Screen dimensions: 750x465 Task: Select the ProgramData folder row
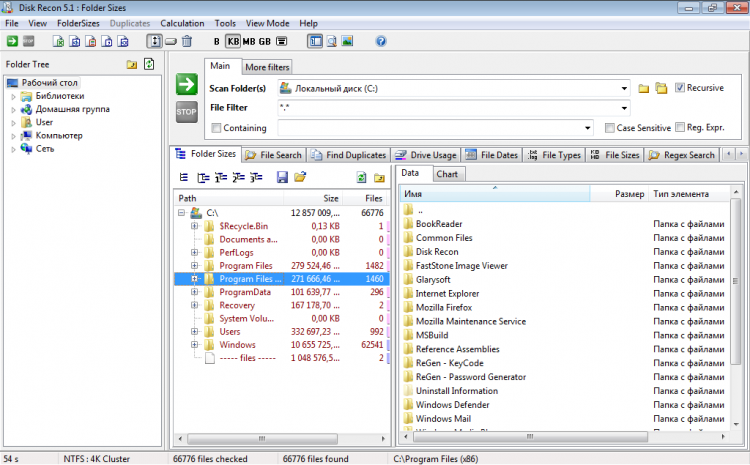281,292
